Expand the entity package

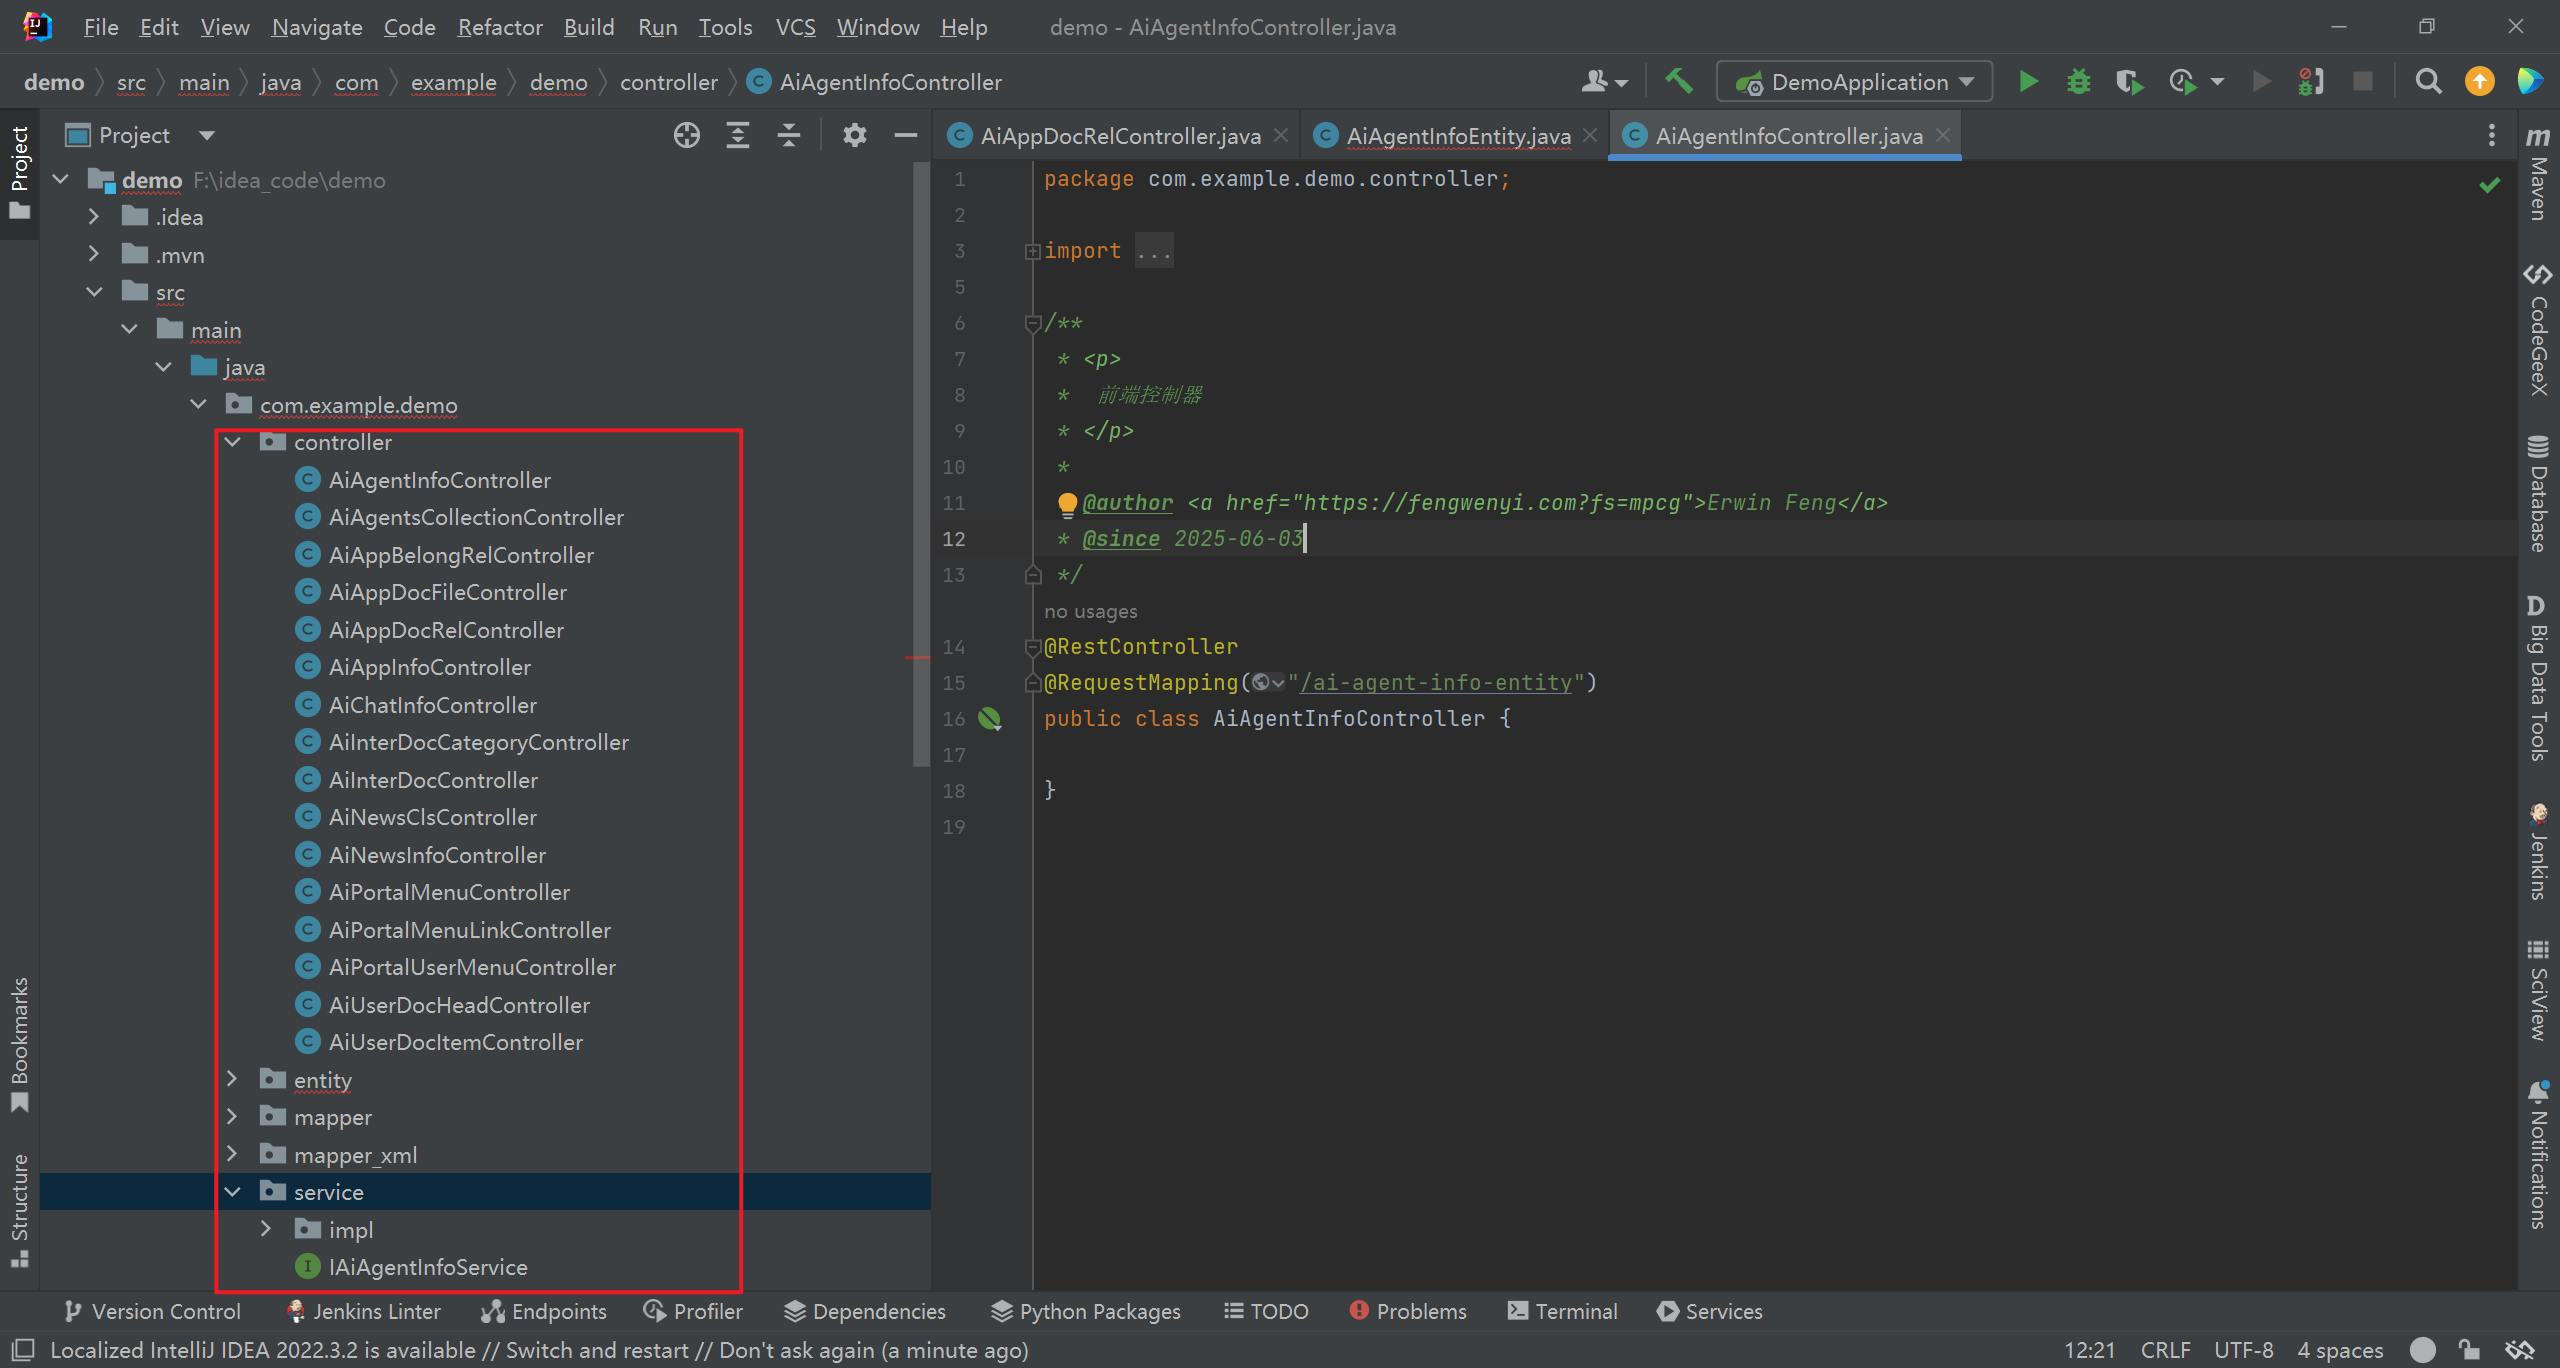click(232, 1079)
